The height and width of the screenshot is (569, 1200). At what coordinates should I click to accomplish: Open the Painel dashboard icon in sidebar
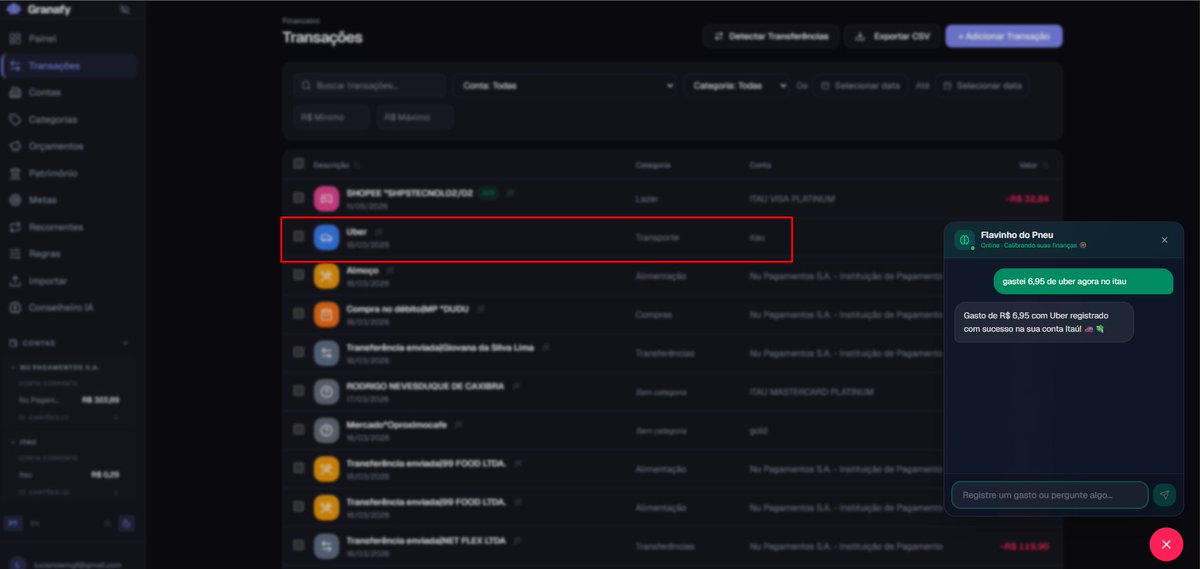click(x=14, y=39)
